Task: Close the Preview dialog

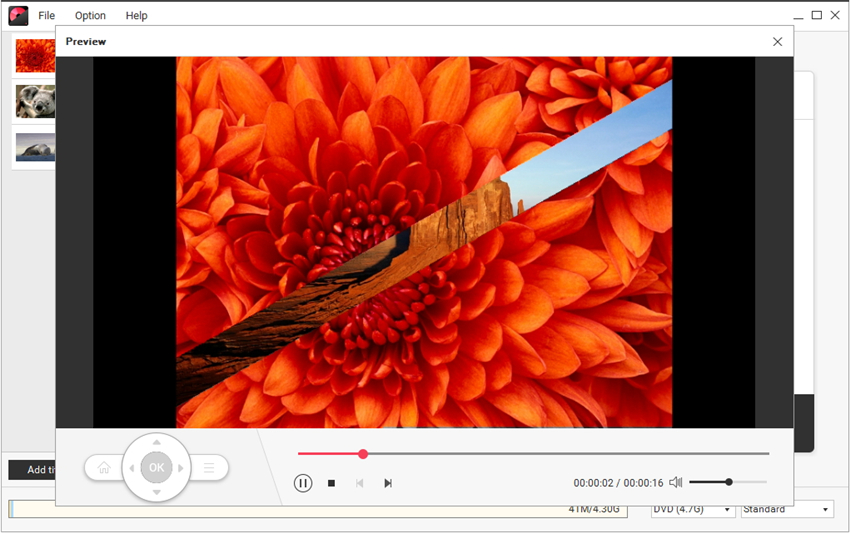Action: click(777, 42)
